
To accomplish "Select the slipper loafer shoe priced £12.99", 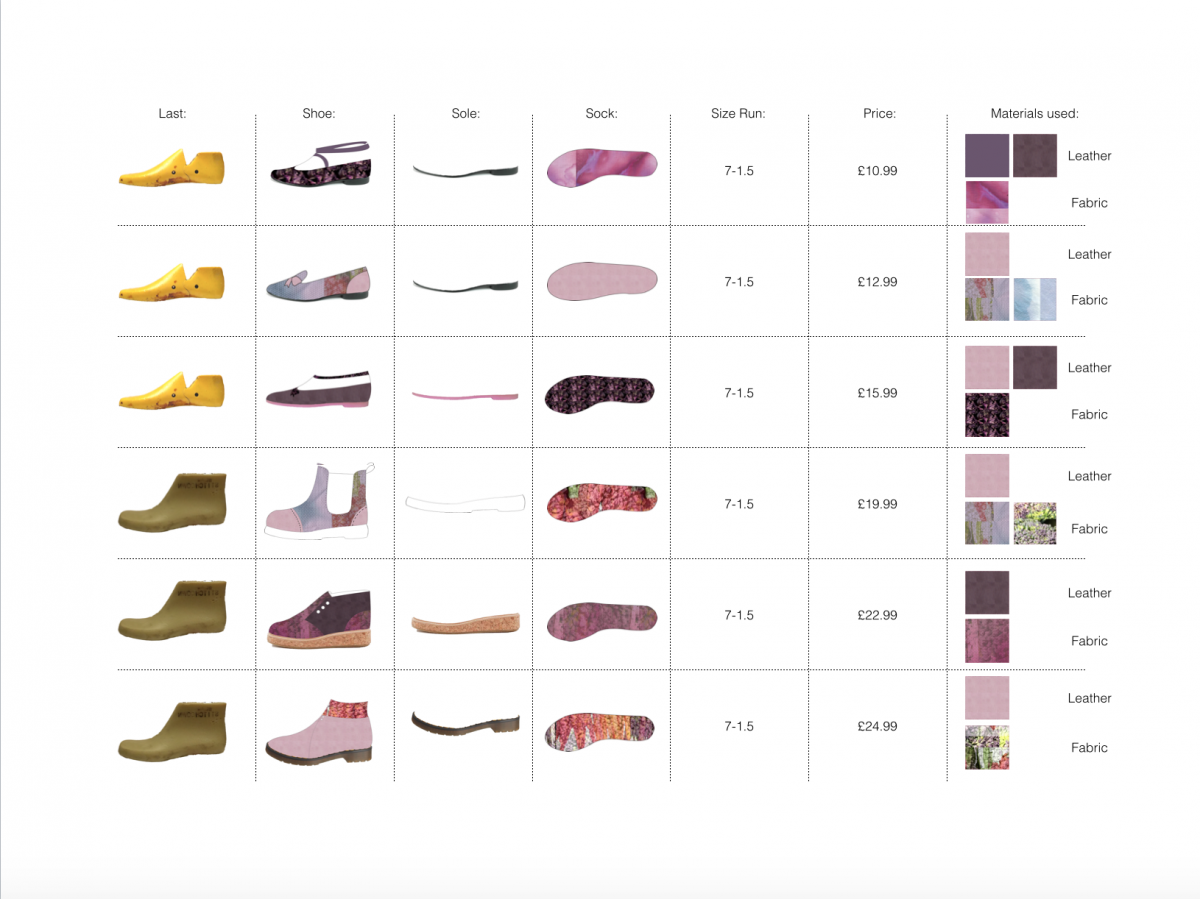I will pyautogui.click(x=318, y=282).
